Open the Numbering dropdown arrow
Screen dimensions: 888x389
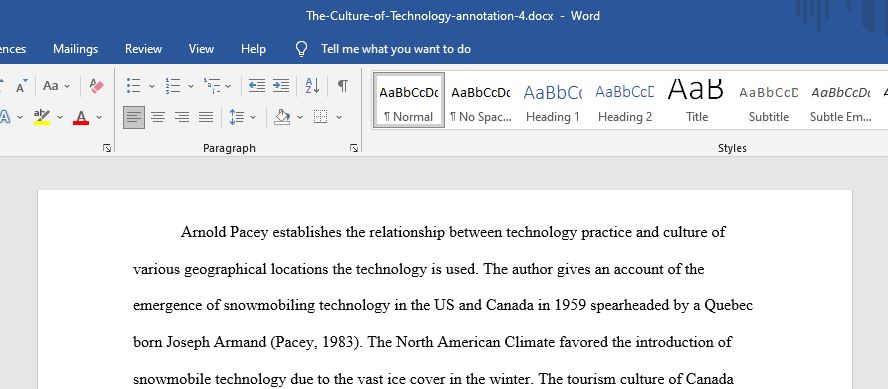click(x=191, y=86)
